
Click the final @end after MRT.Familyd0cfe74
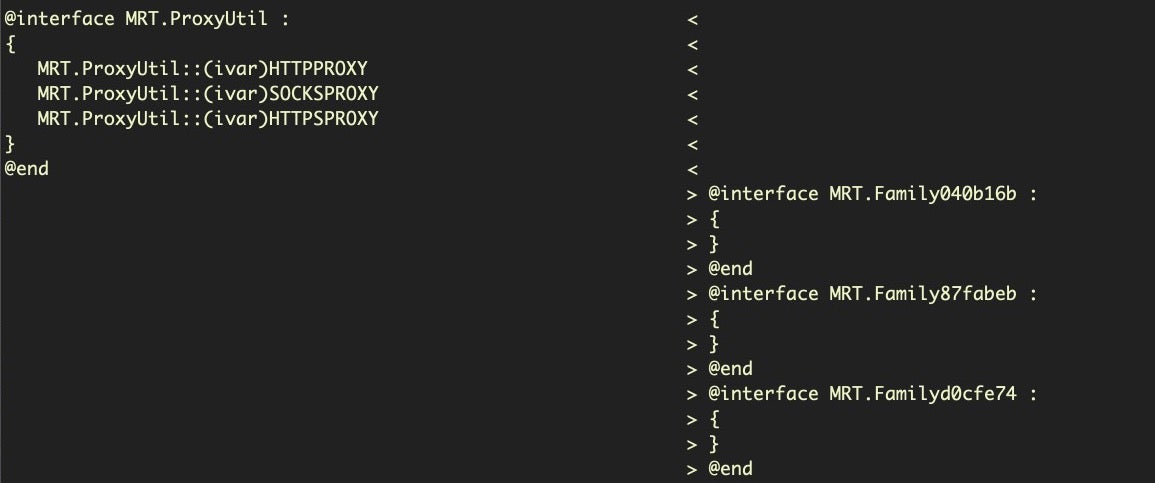[x=730, y=469]
